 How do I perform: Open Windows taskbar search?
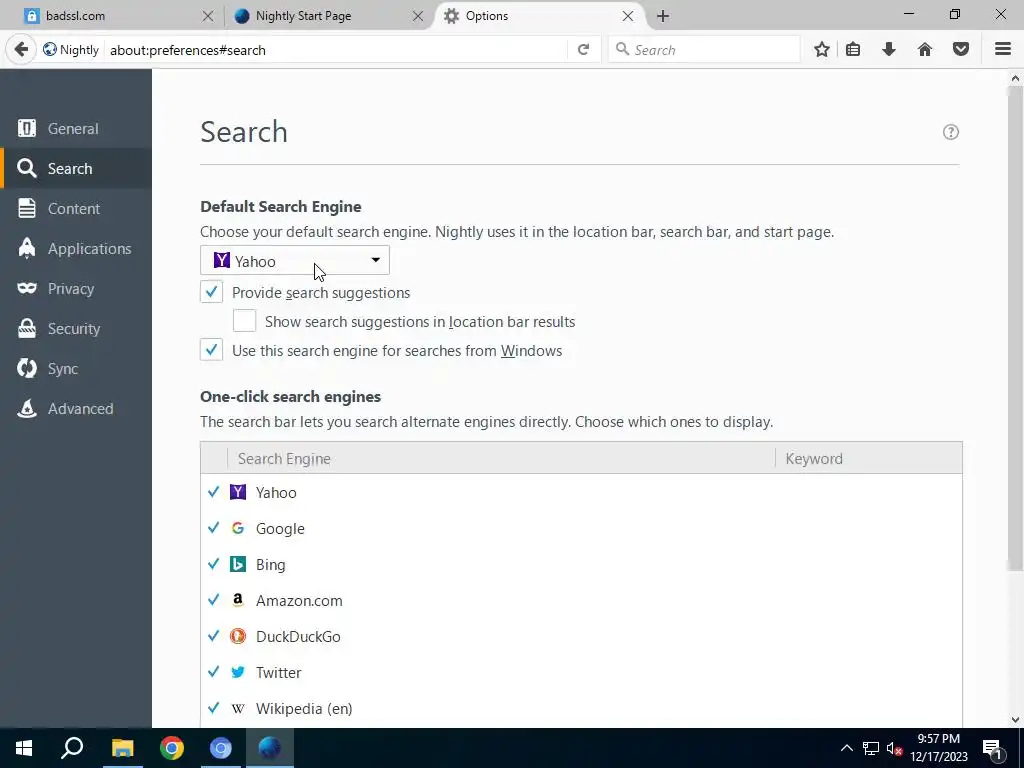[72, 748]
